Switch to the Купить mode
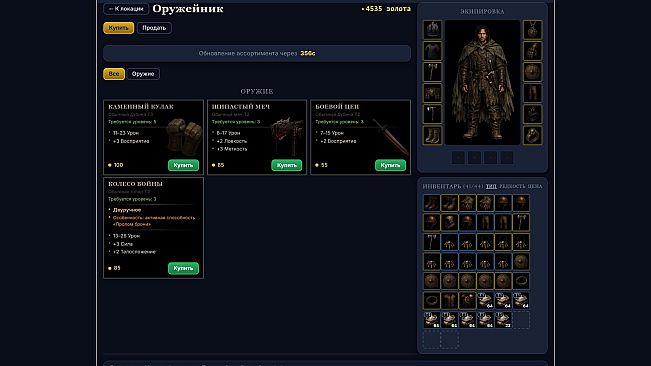 118,28
